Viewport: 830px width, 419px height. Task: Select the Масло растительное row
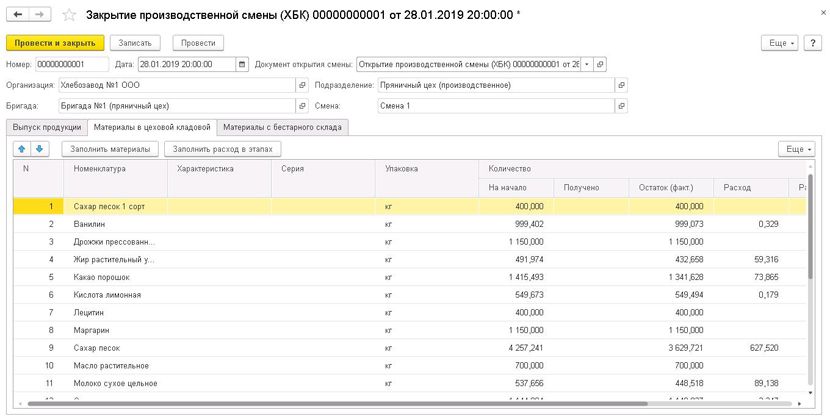pyautogui.click(x=410, y=366)
